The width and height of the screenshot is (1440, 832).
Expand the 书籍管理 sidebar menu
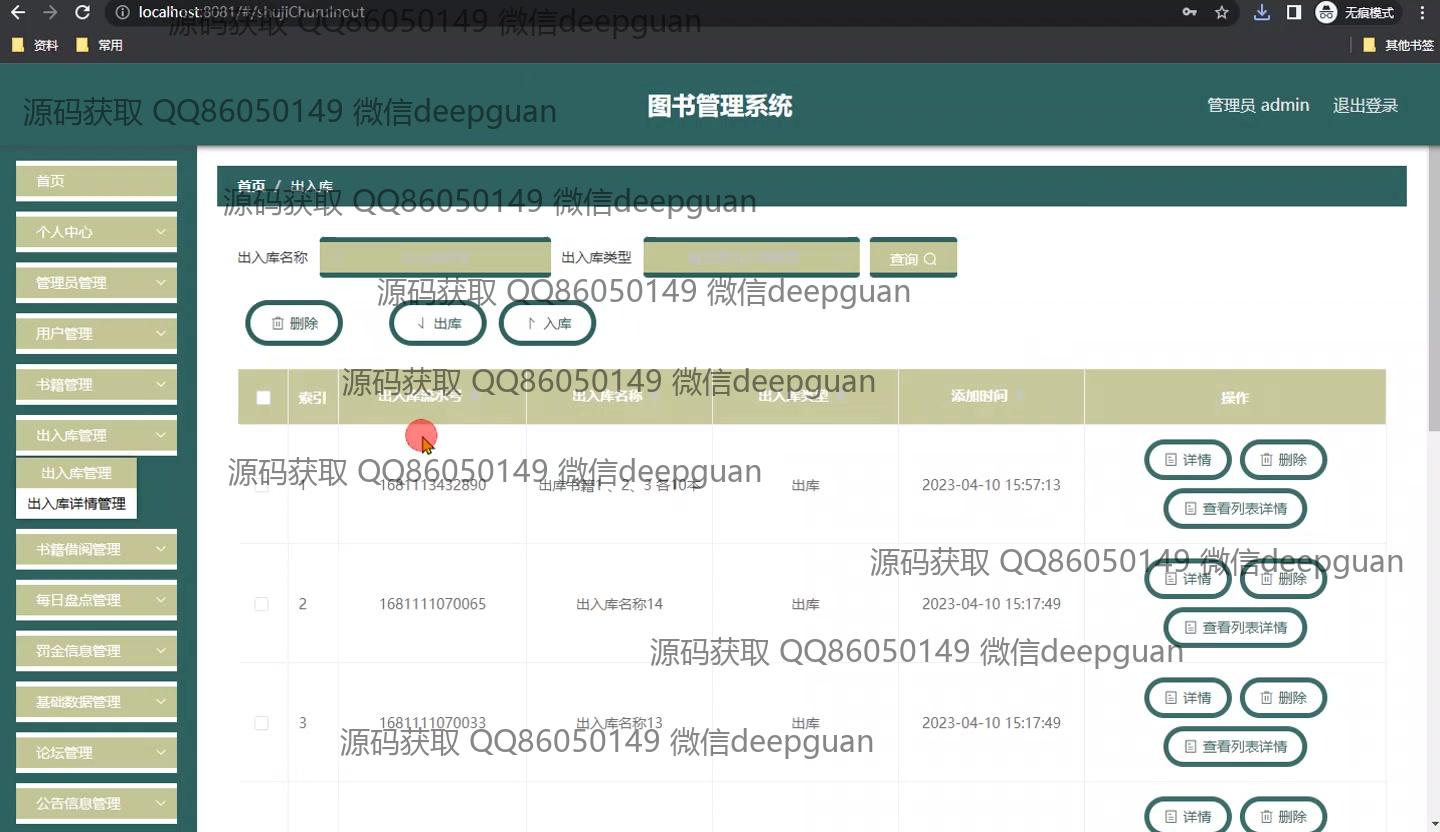pyautogui.click(x=96, y=384)
